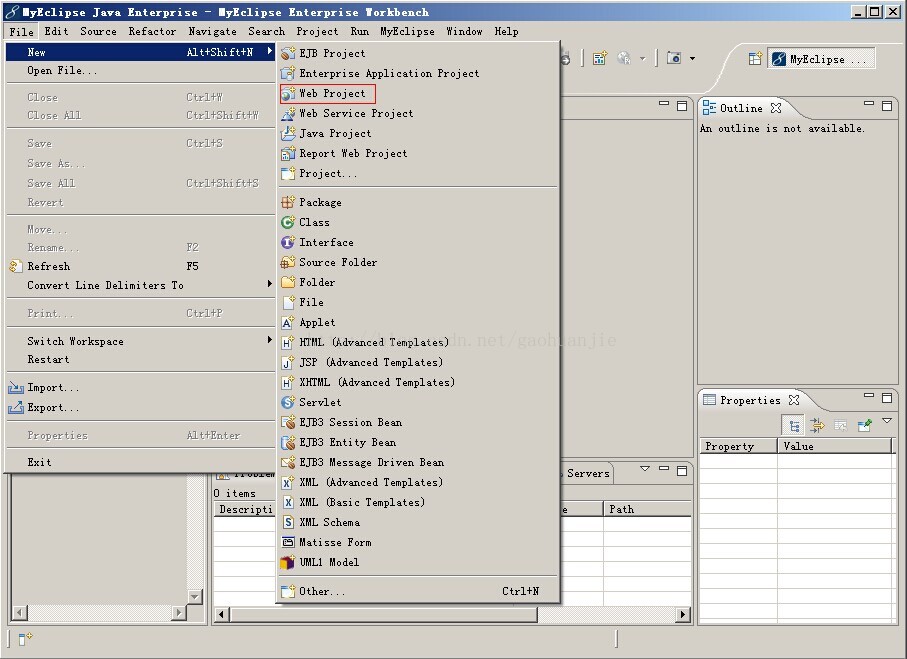907x659 pixels.
Task: Click the JSP Advanced Templates icon
Action: tap(287, 362)
